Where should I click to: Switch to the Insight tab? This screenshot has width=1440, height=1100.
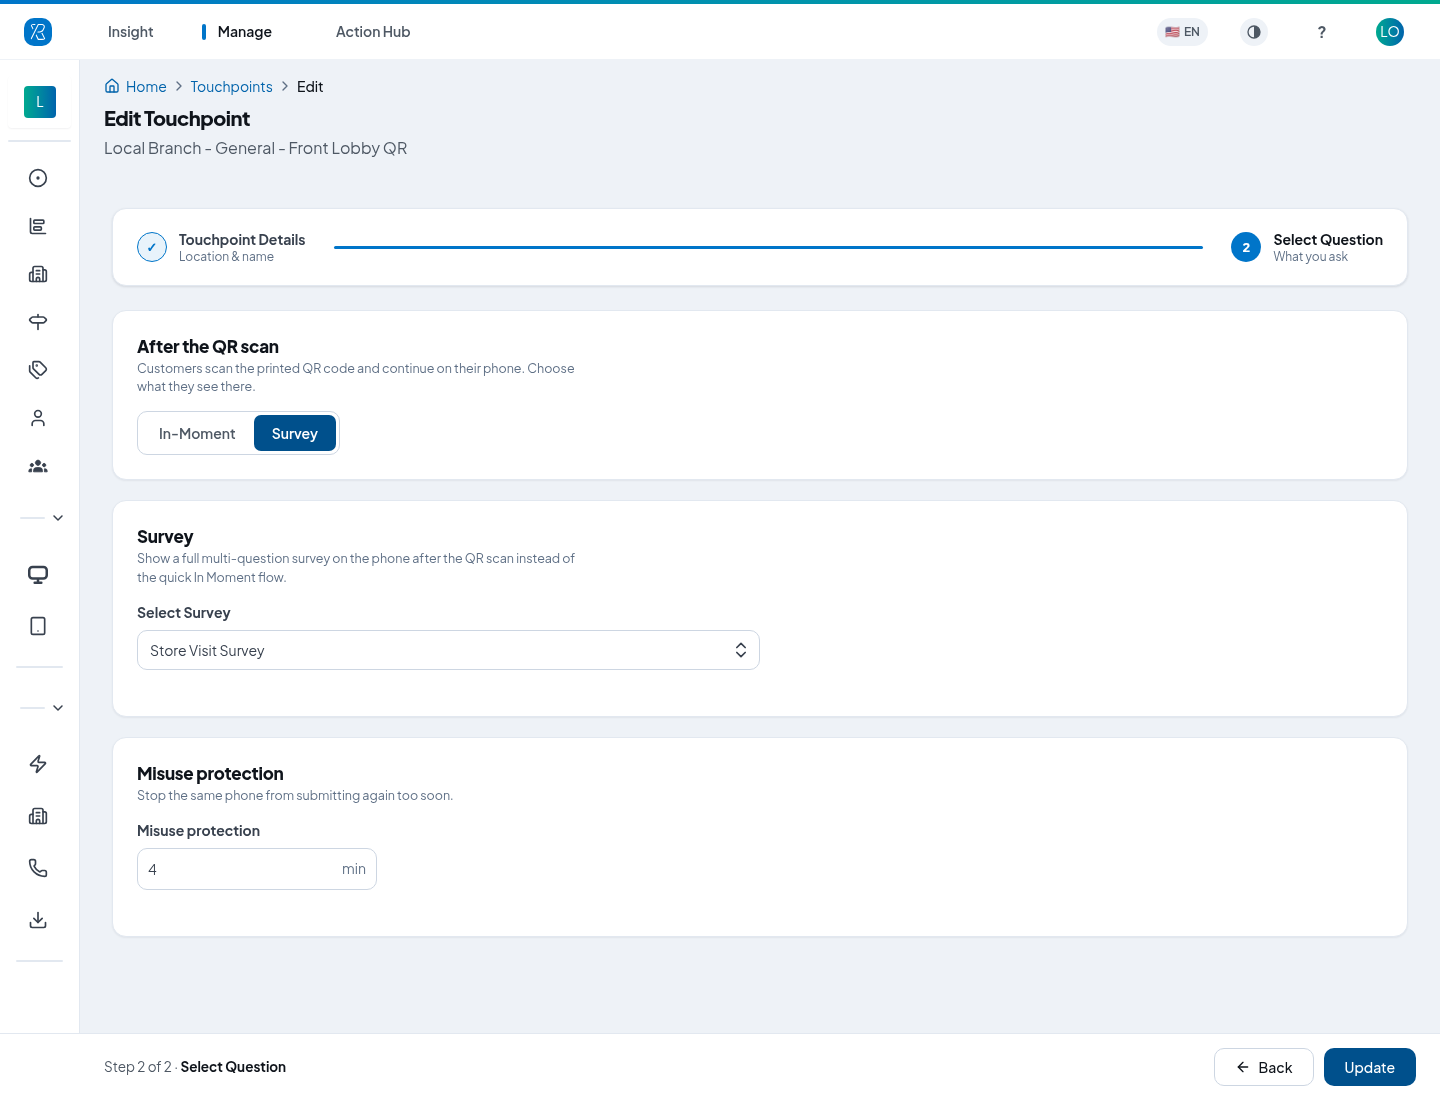131,32
